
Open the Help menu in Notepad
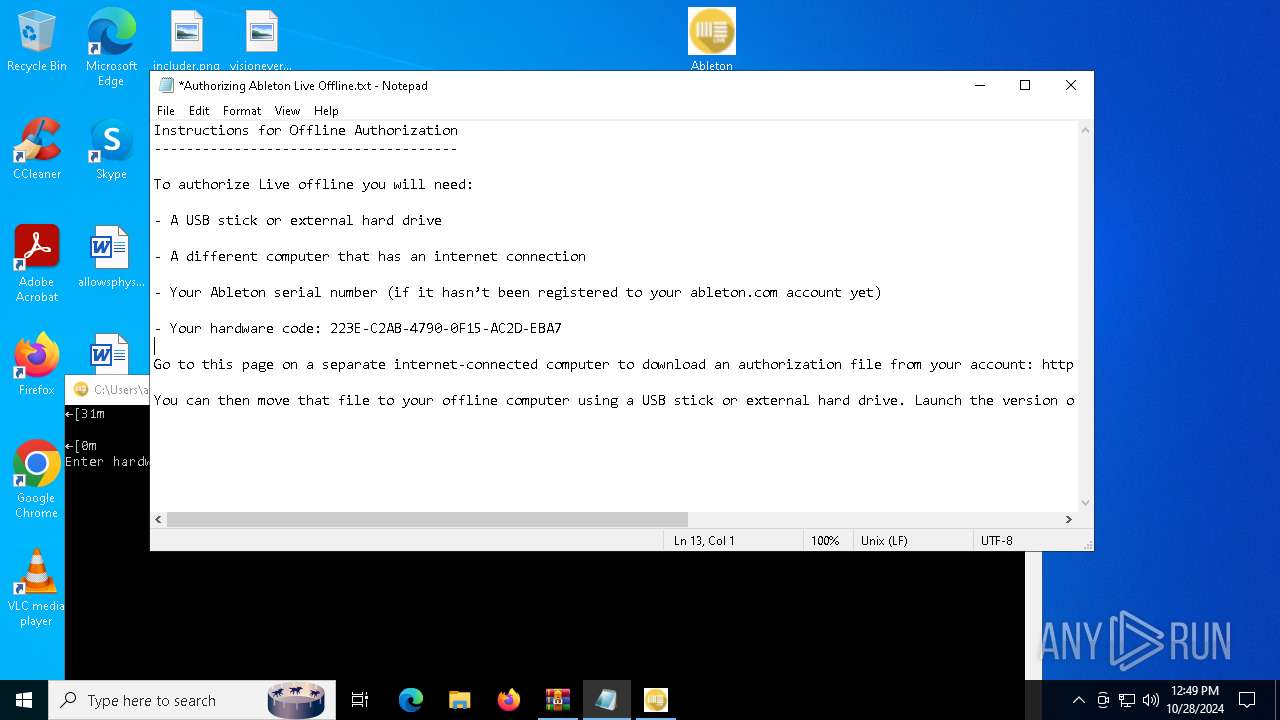(x=326, y=111)
